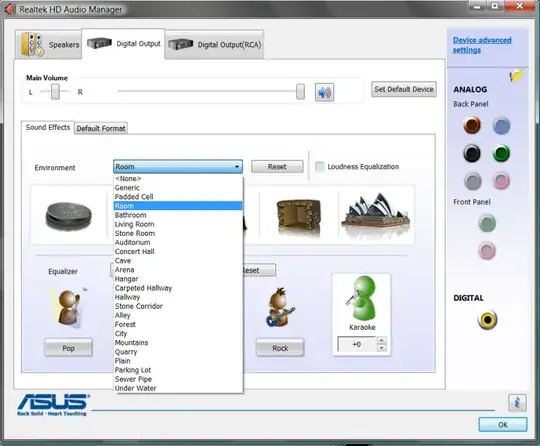The width and height of the screenshot is (540, 446).
Task: Select Mountains environment
Action: click(x=178, y=343)
